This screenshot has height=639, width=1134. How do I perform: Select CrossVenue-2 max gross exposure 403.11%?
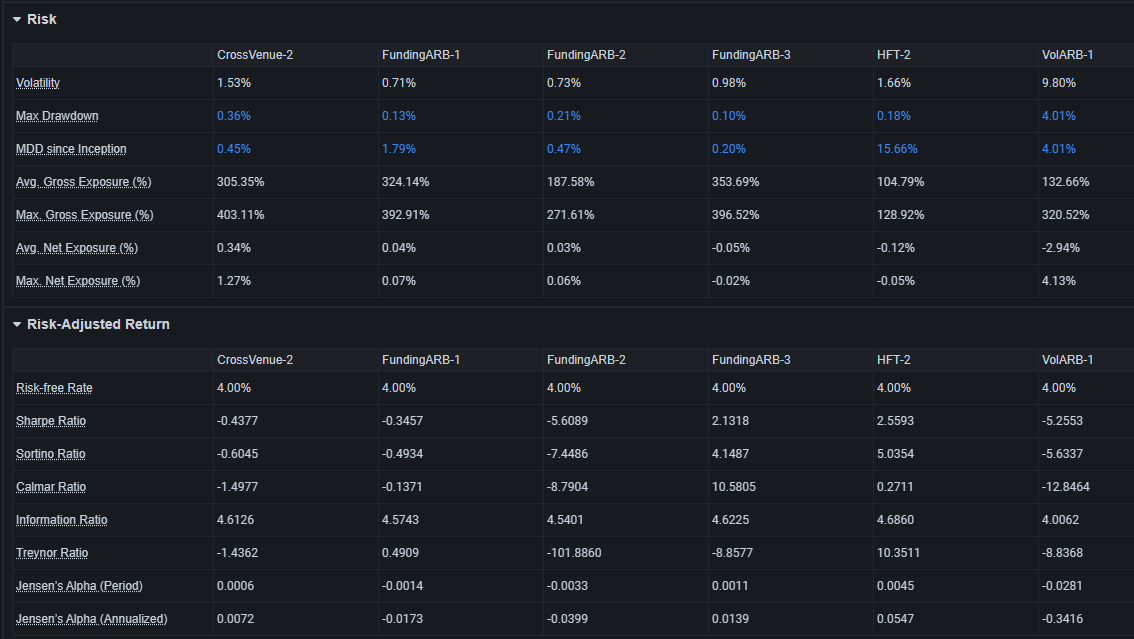240,215
